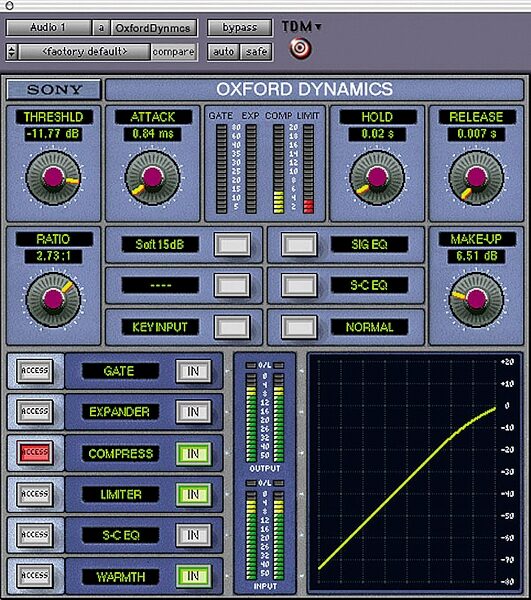Click the COMPRESS section label
Viewport: 531px width, 600px height.
(x=120, y=453)
